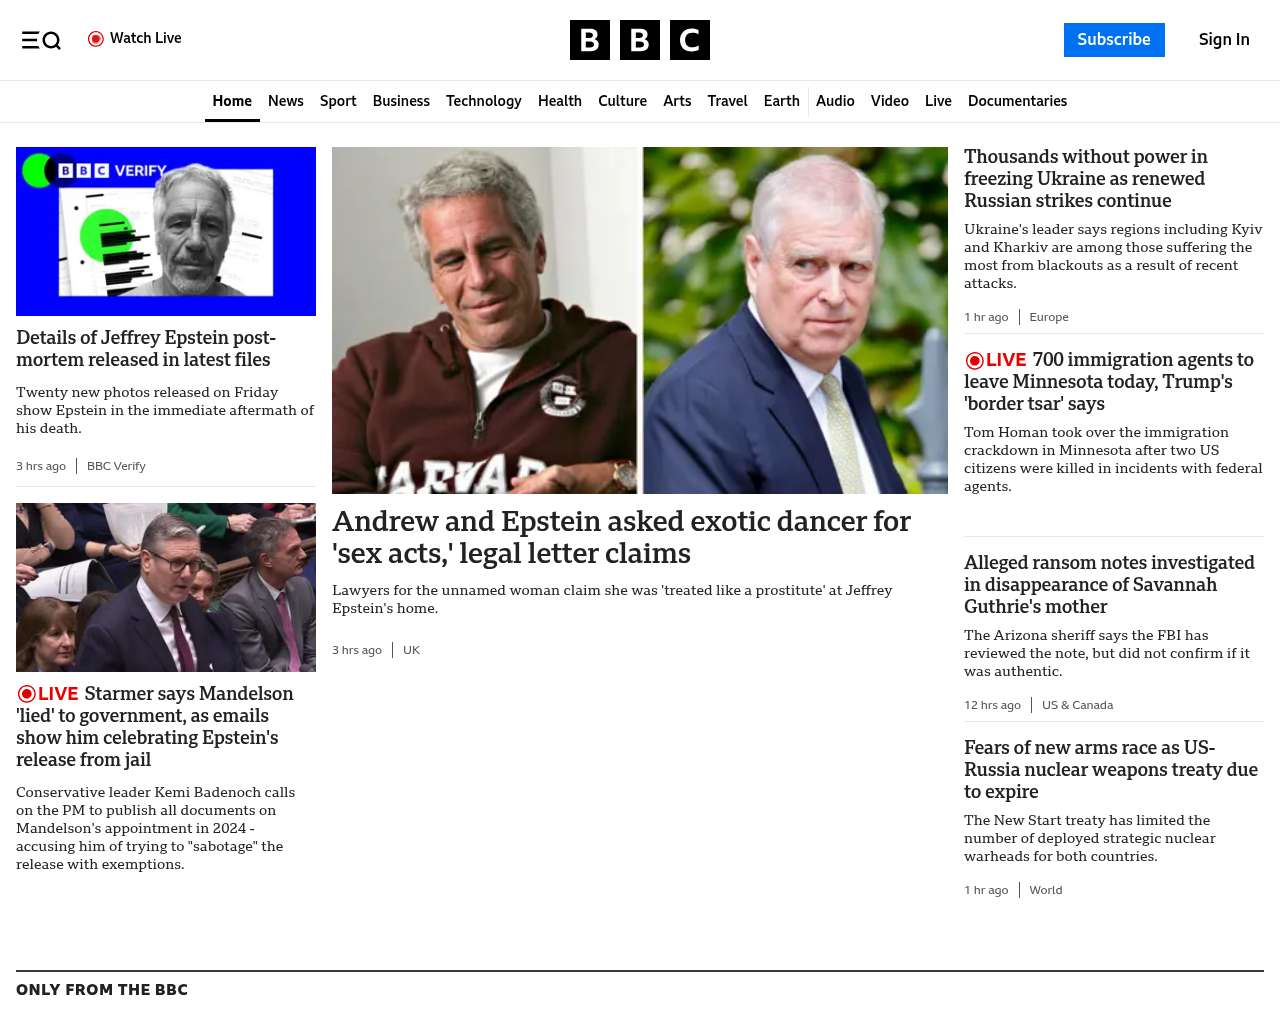Select the Home tab
This screenshot has height=1024, width=1280.
(x=232, y=101)
